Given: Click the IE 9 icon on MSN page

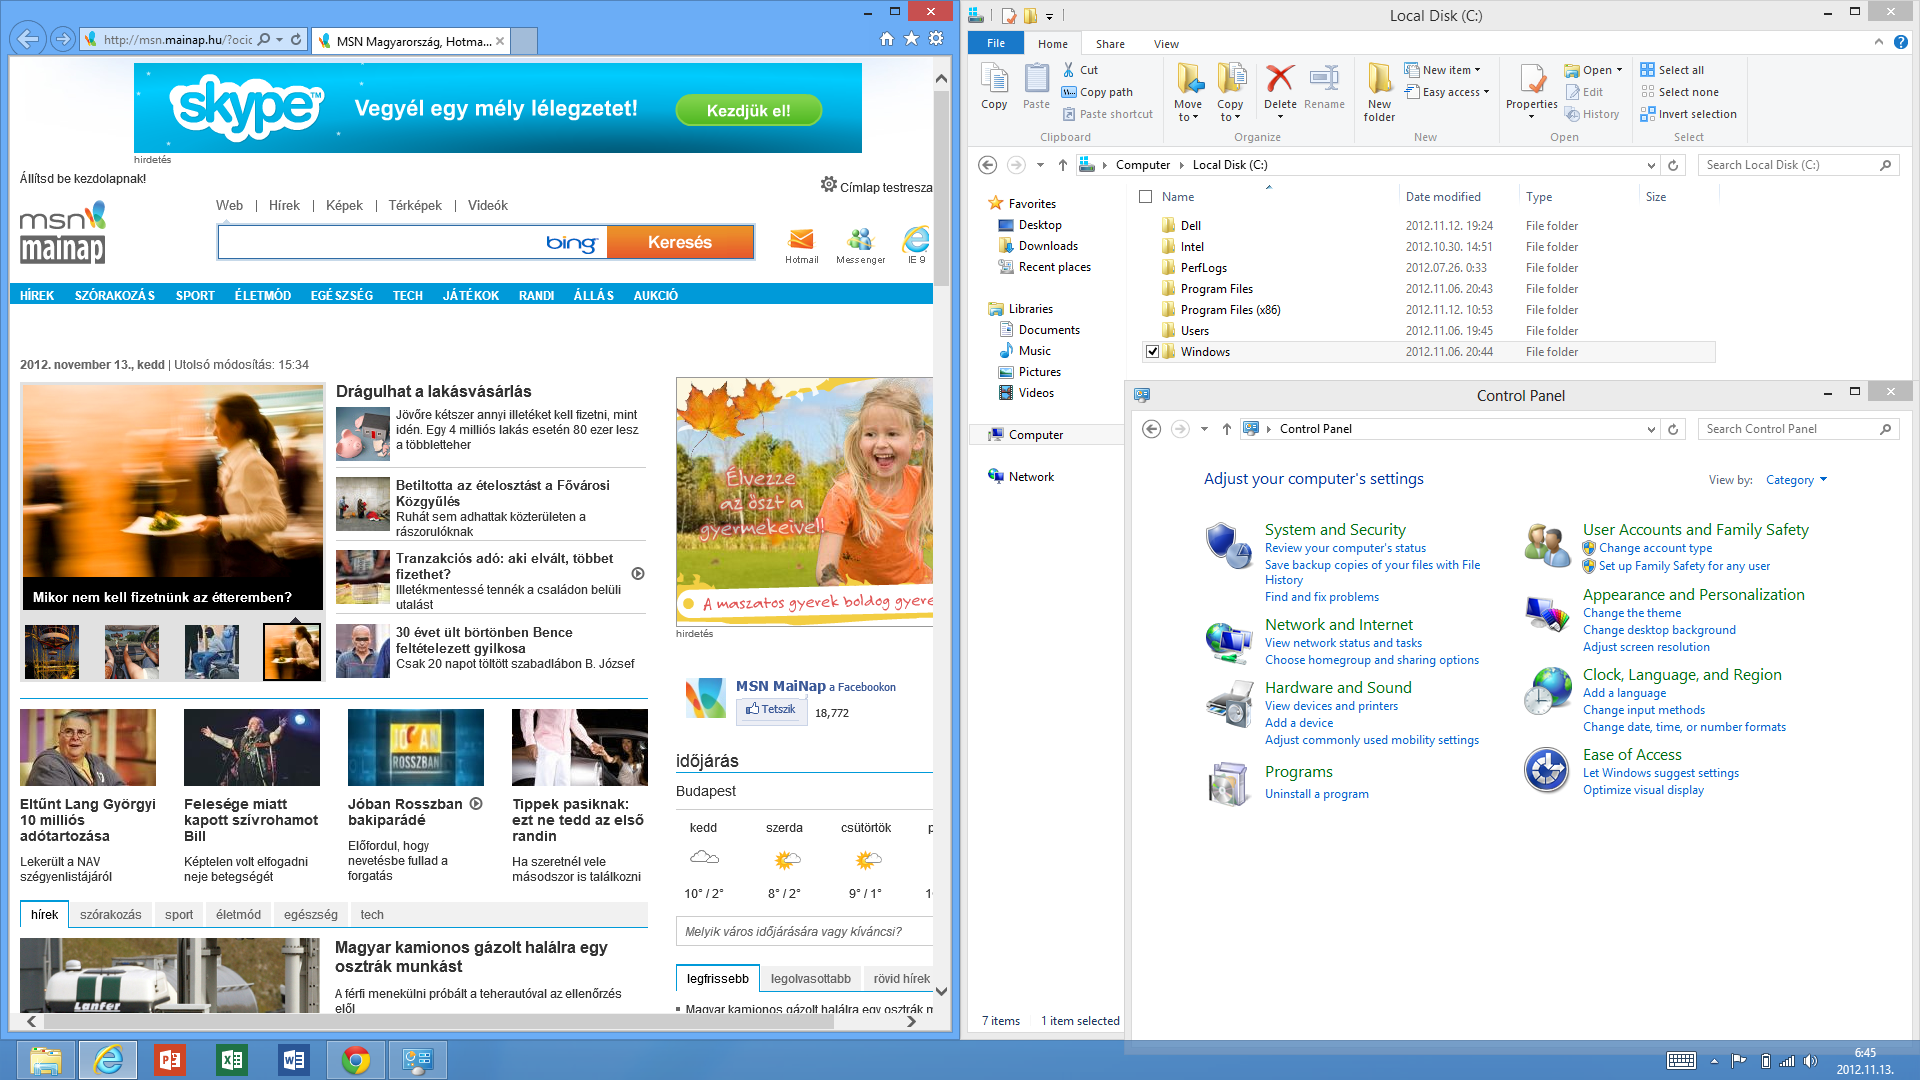Looking at the screenshot, I should [916, 240].
